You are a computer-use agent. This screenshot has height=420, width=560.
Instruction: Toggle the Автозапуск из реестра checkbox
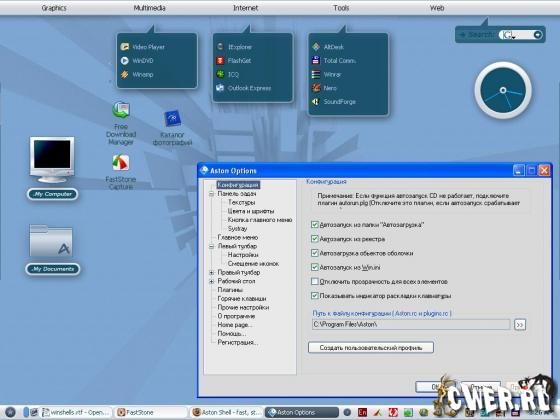(315, 239)
